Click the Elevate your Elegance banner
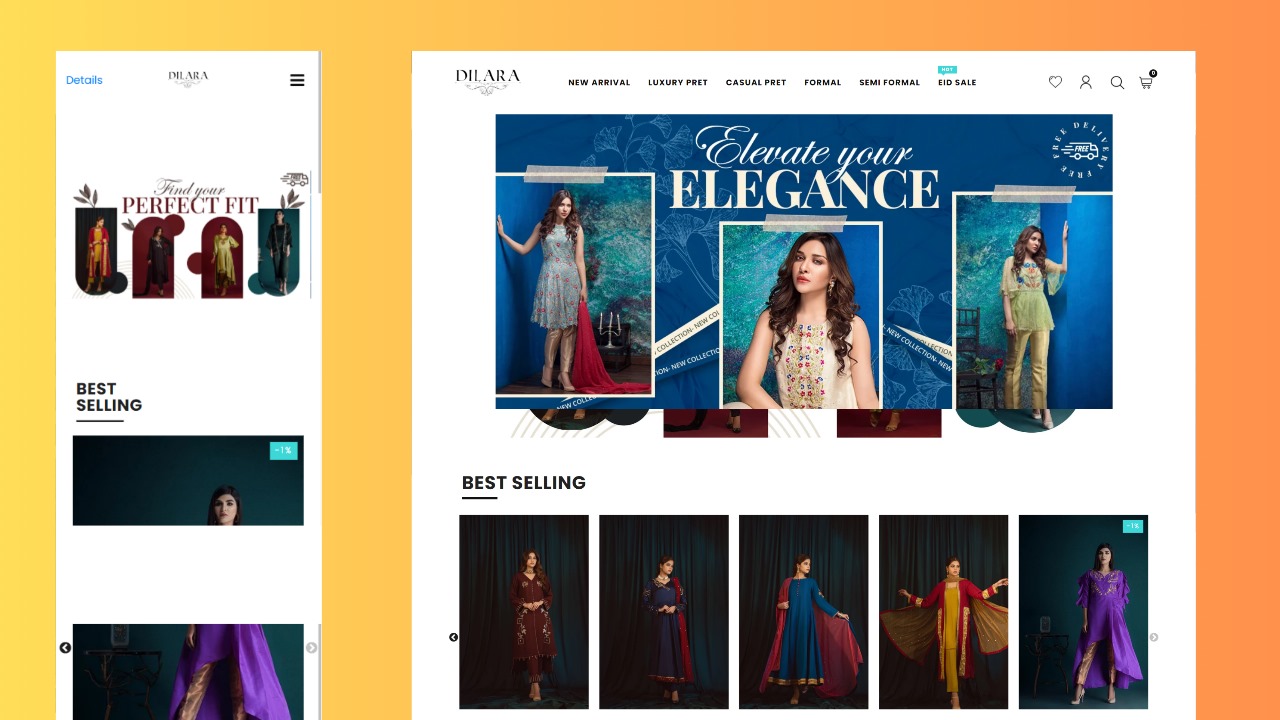The image size is (1280, 720). click(x=804, y=261)
